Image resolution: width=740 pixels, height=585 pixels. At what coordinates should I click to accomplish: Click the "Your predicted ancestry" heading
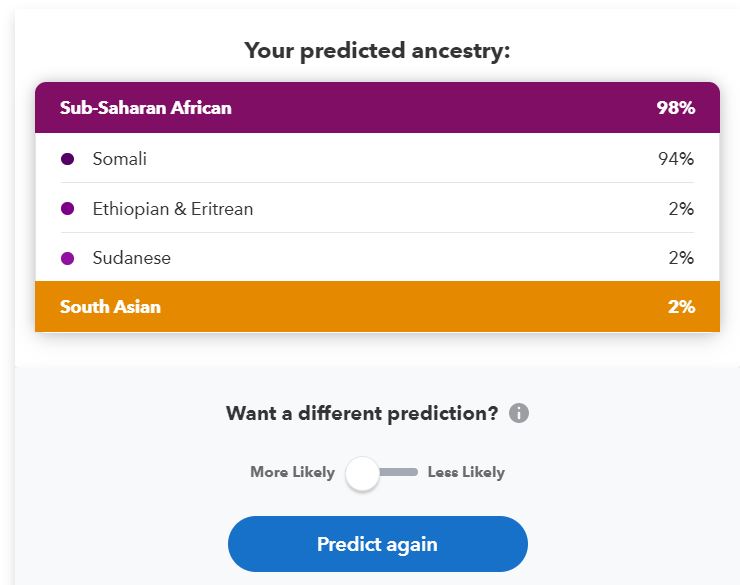(x=377, y=50)
